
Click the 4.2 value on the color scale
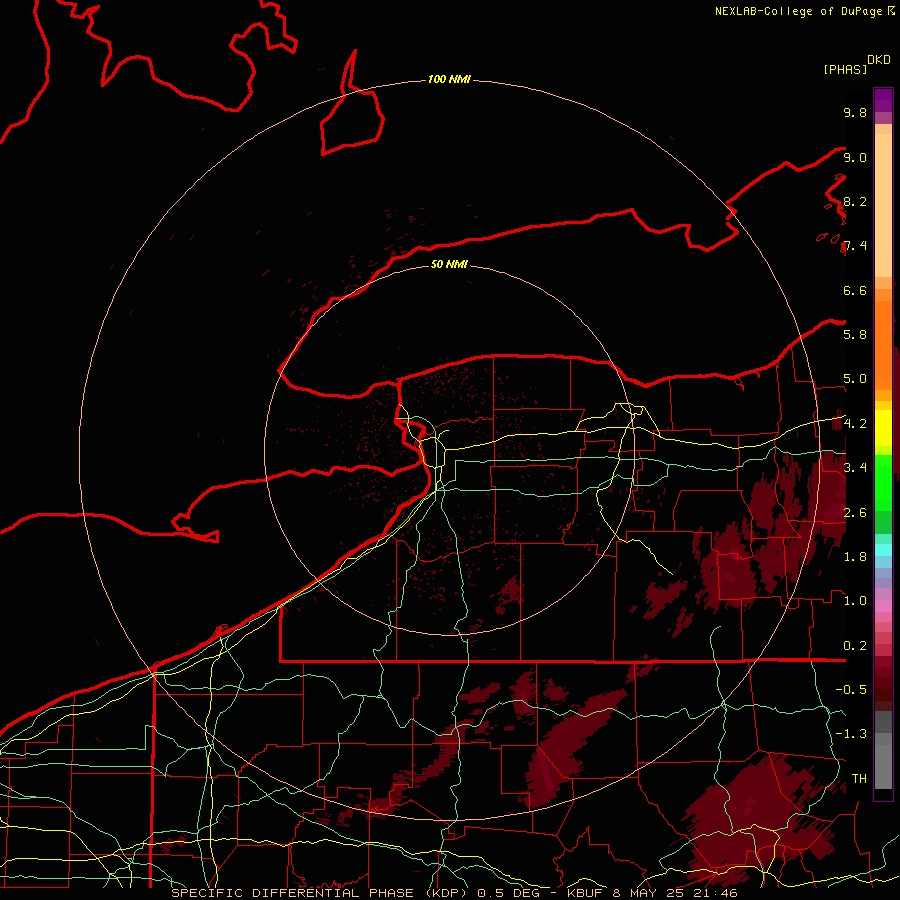(855, 424)
